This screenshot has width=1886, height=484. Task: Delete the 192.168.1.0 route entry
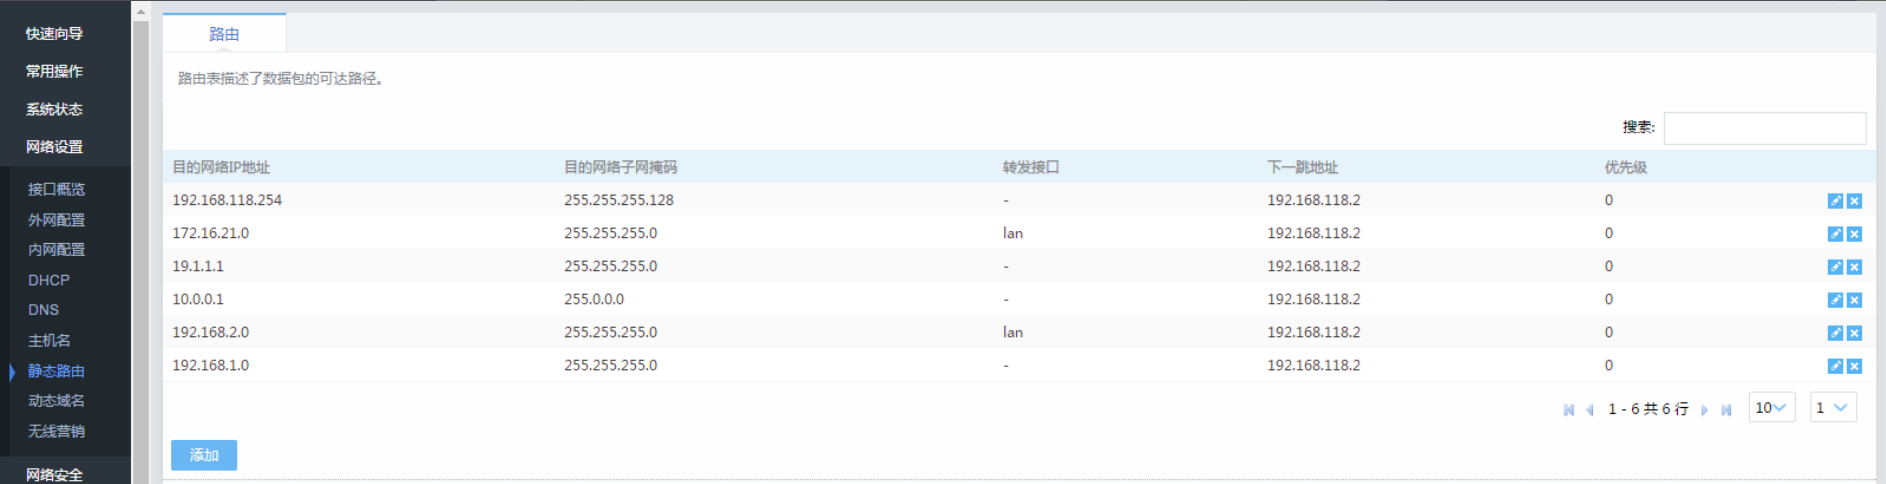[1854, 366]
